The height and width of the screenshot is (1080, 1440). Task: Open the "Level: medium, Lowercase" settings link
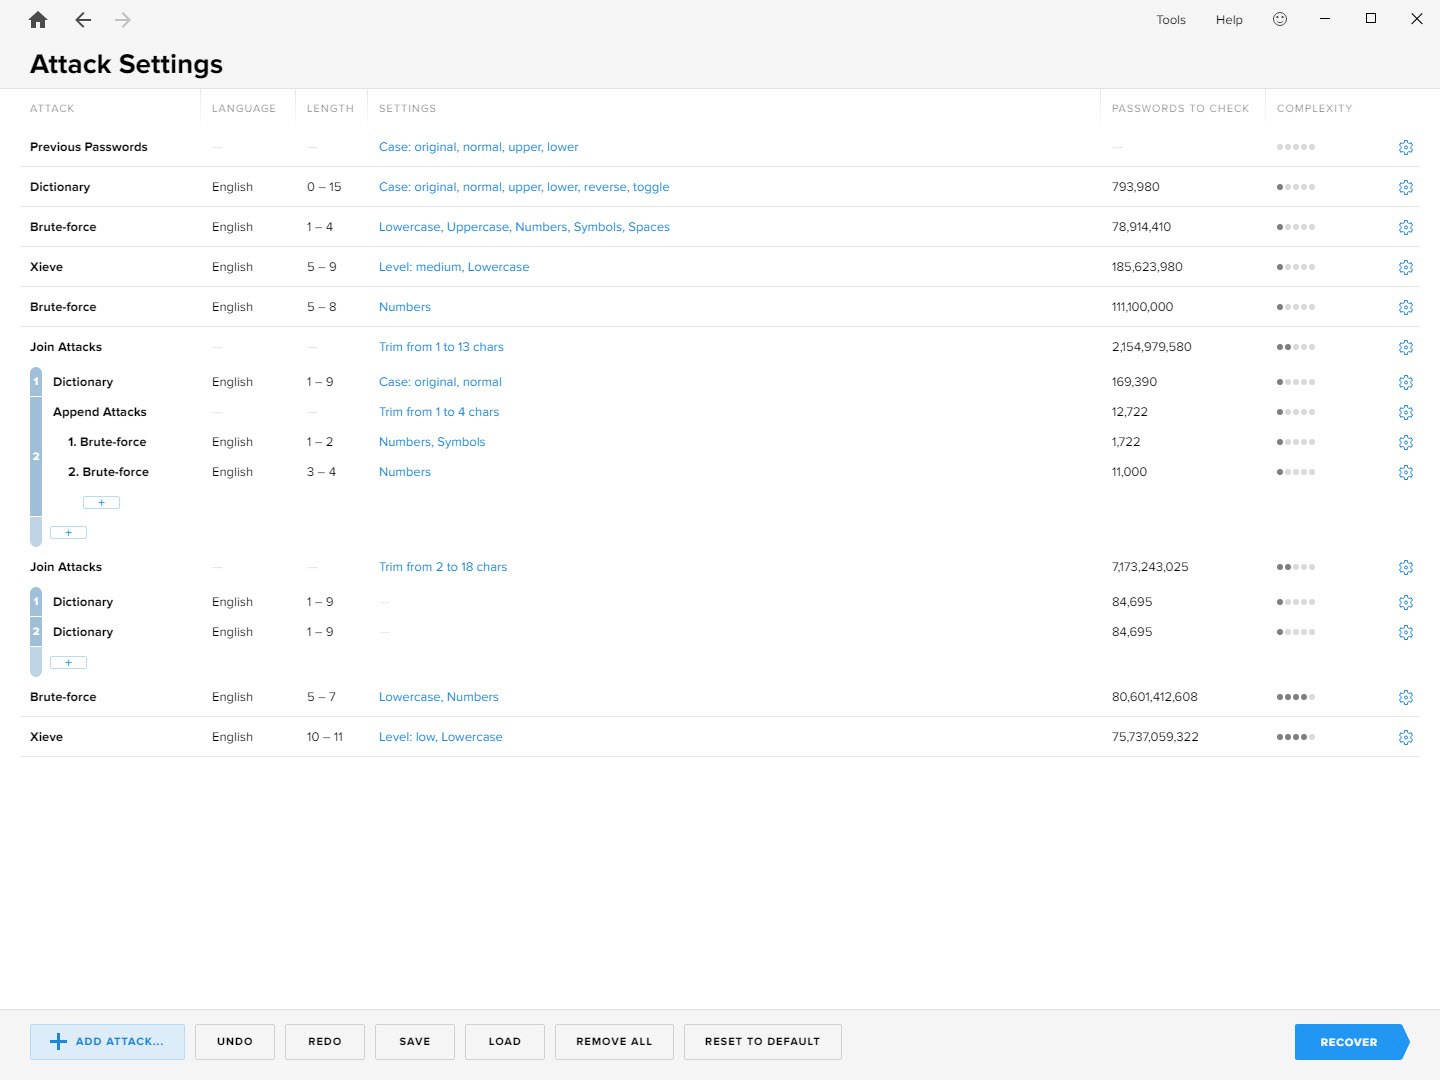[x=454, y=266]
